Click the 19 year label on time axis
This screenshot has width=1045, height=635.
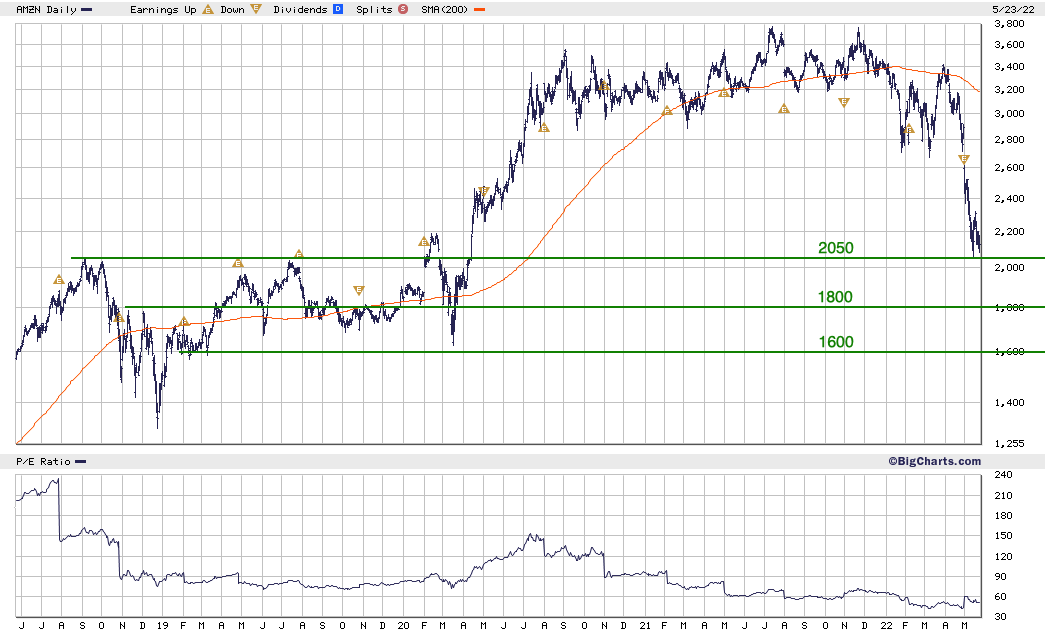pyautogui.click(x=163, y=626)
